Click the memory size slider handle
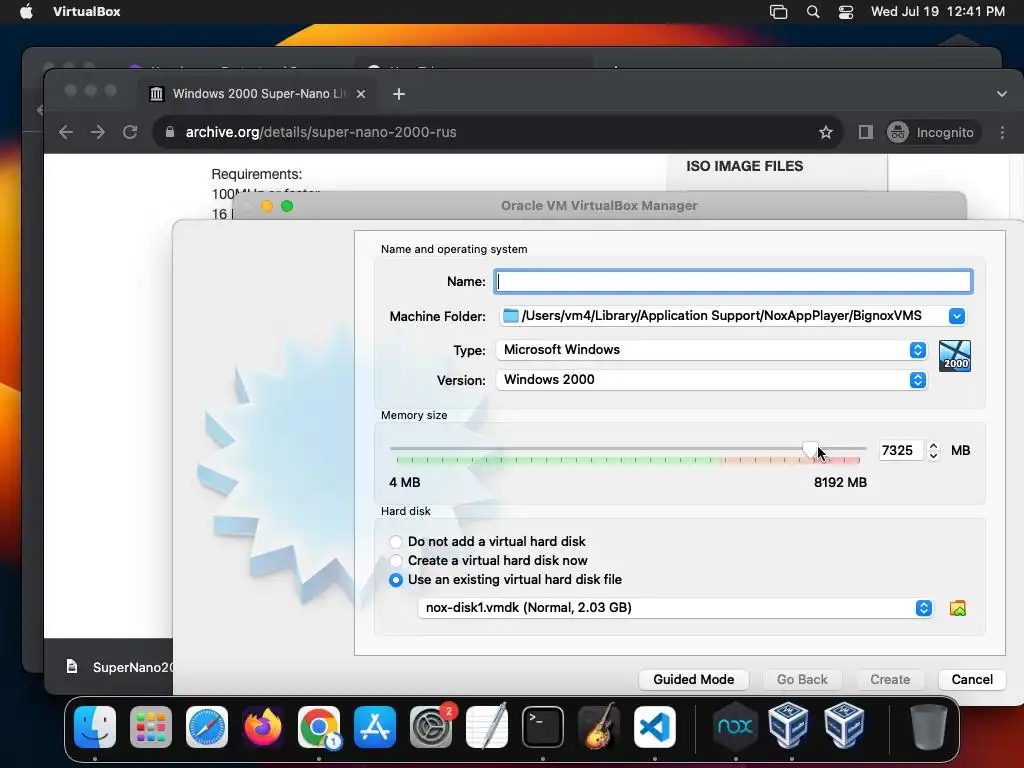1024x768 pixels. tap(810, 449)
